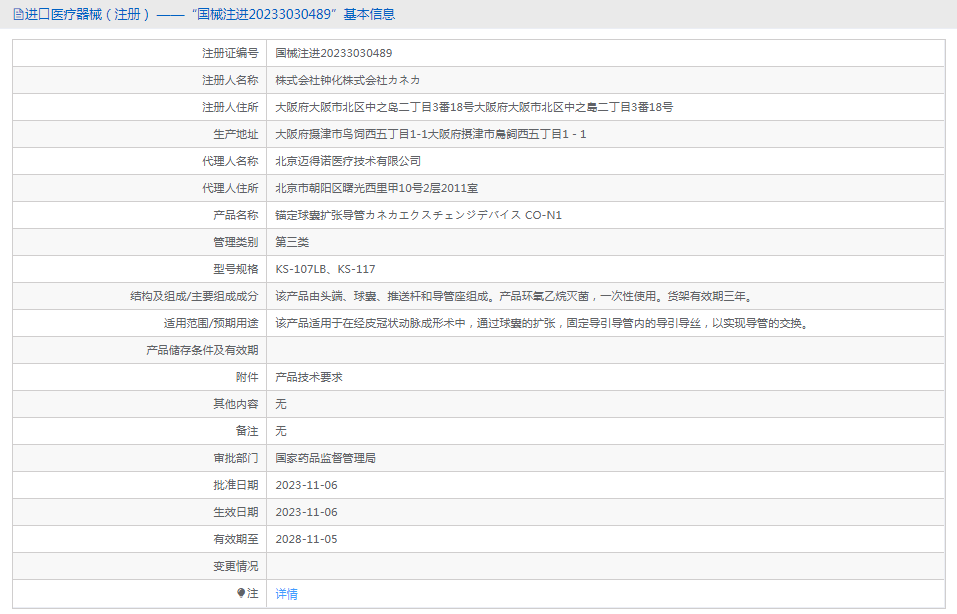The height and width of the screenshot is (614, 957).
Task: Select expiry date 2028-11-05
Action: pos(306,538)
